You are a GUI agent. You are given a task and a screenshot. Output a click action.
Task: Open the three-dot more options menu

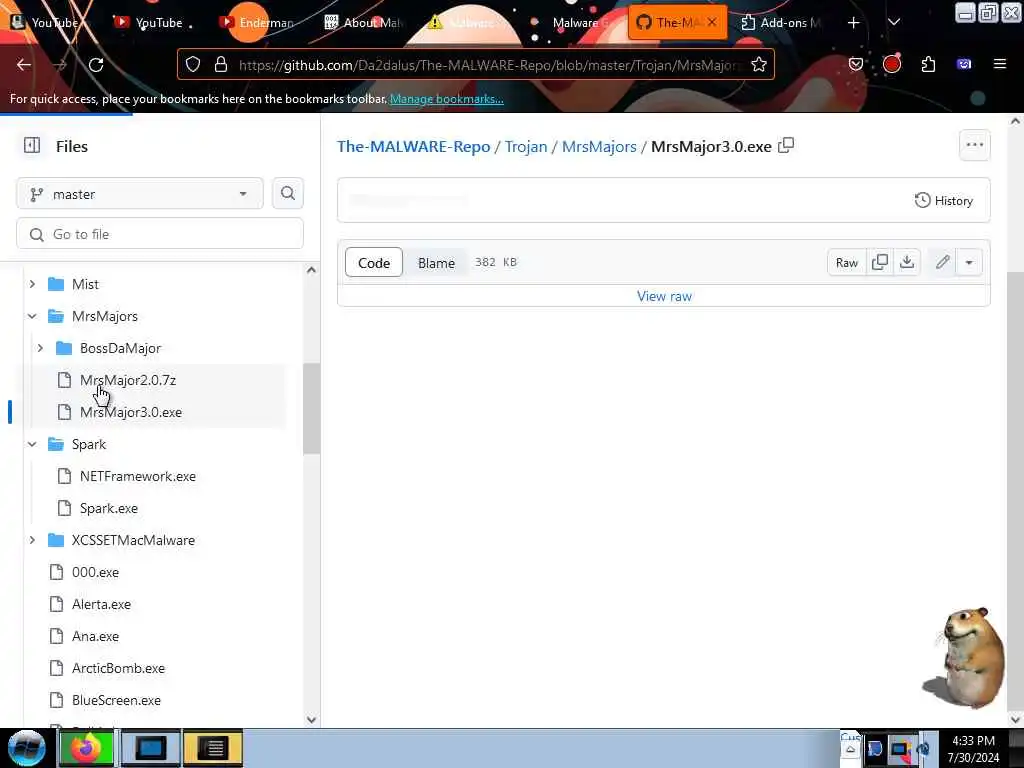point(974,145)
